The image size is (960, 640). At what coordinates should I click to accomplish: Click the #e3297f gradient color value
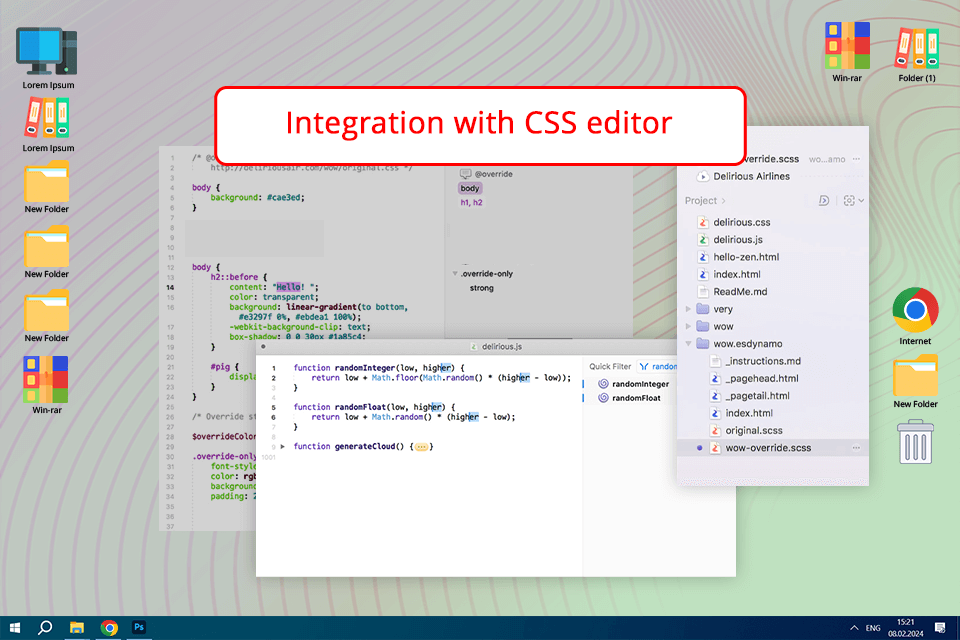[x=257, y=317]
